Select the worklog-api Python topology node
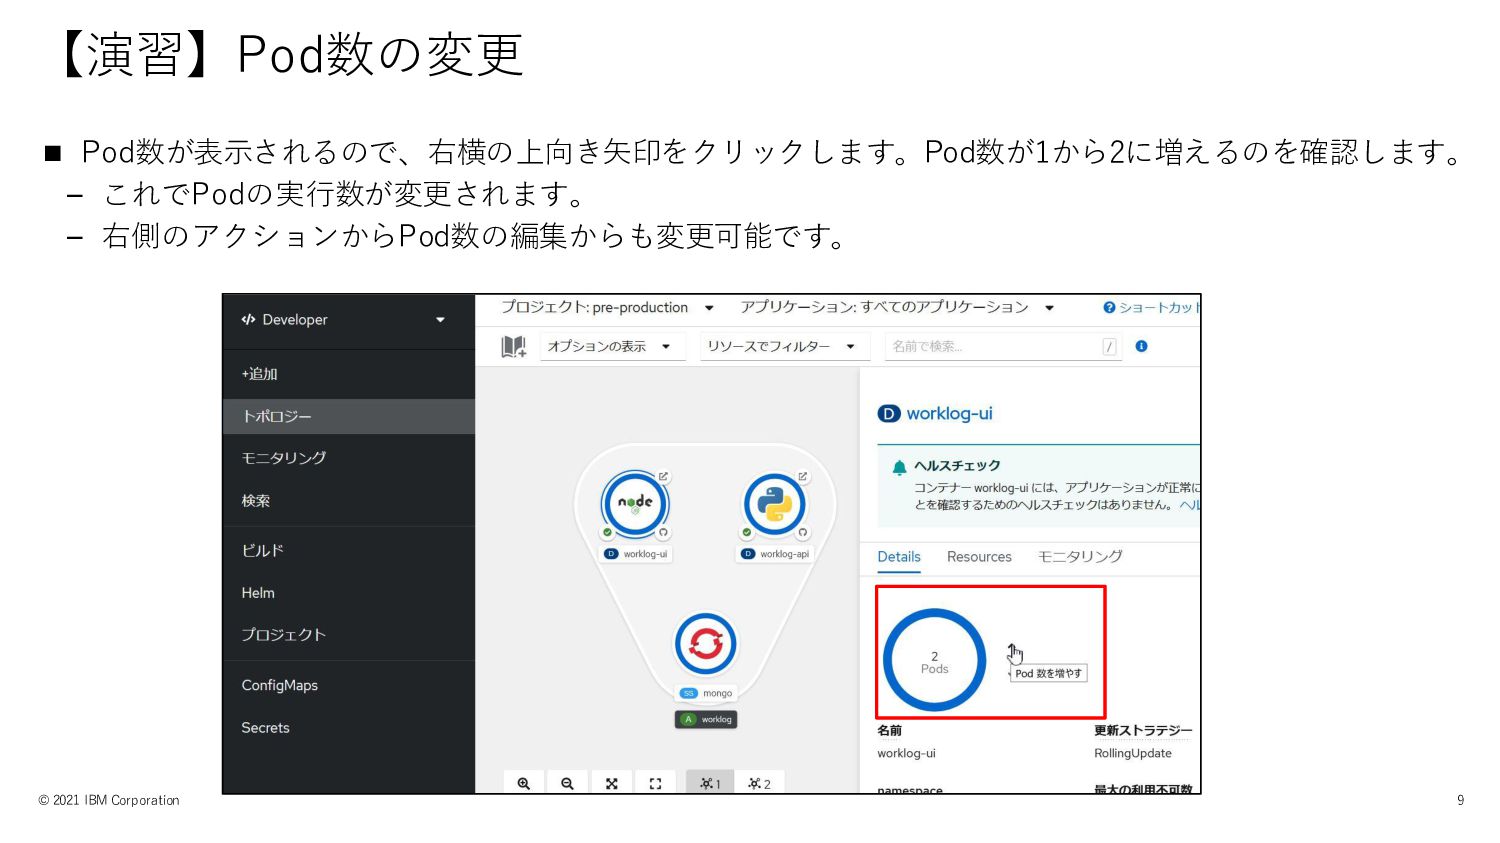 click(x=774, y=504)
